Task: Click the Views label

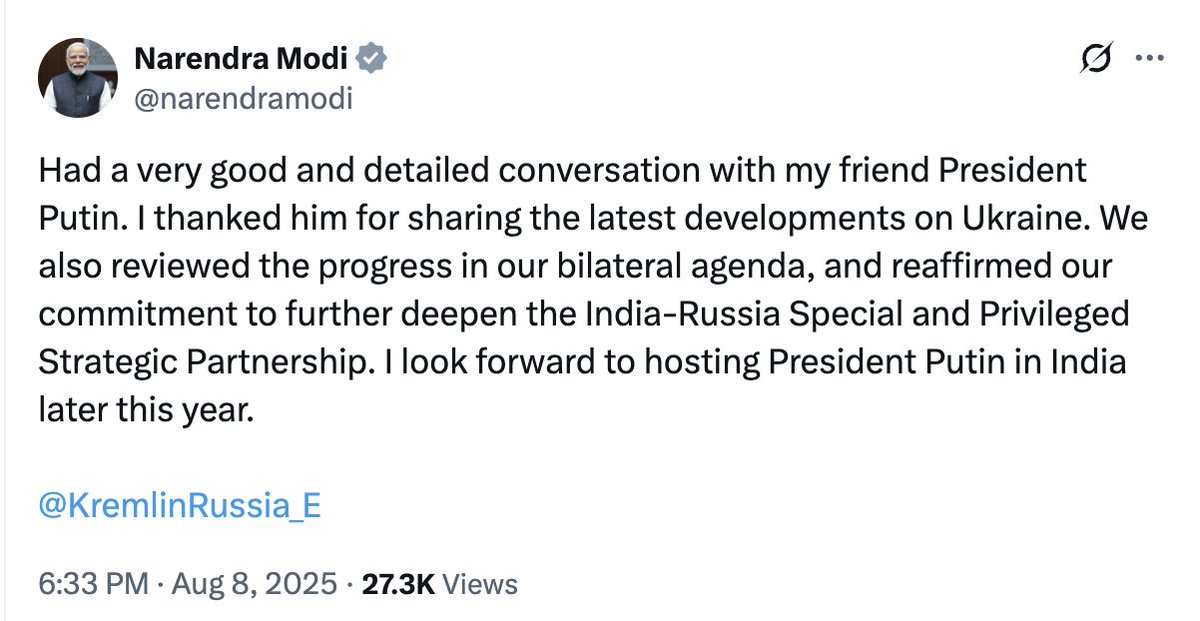Action: pyautogui.click(x=480, y=584)
